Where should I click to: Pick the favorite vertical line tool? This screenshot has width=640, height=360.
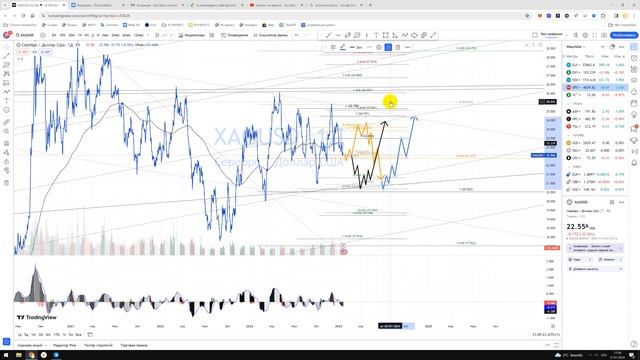click(367, 36)
